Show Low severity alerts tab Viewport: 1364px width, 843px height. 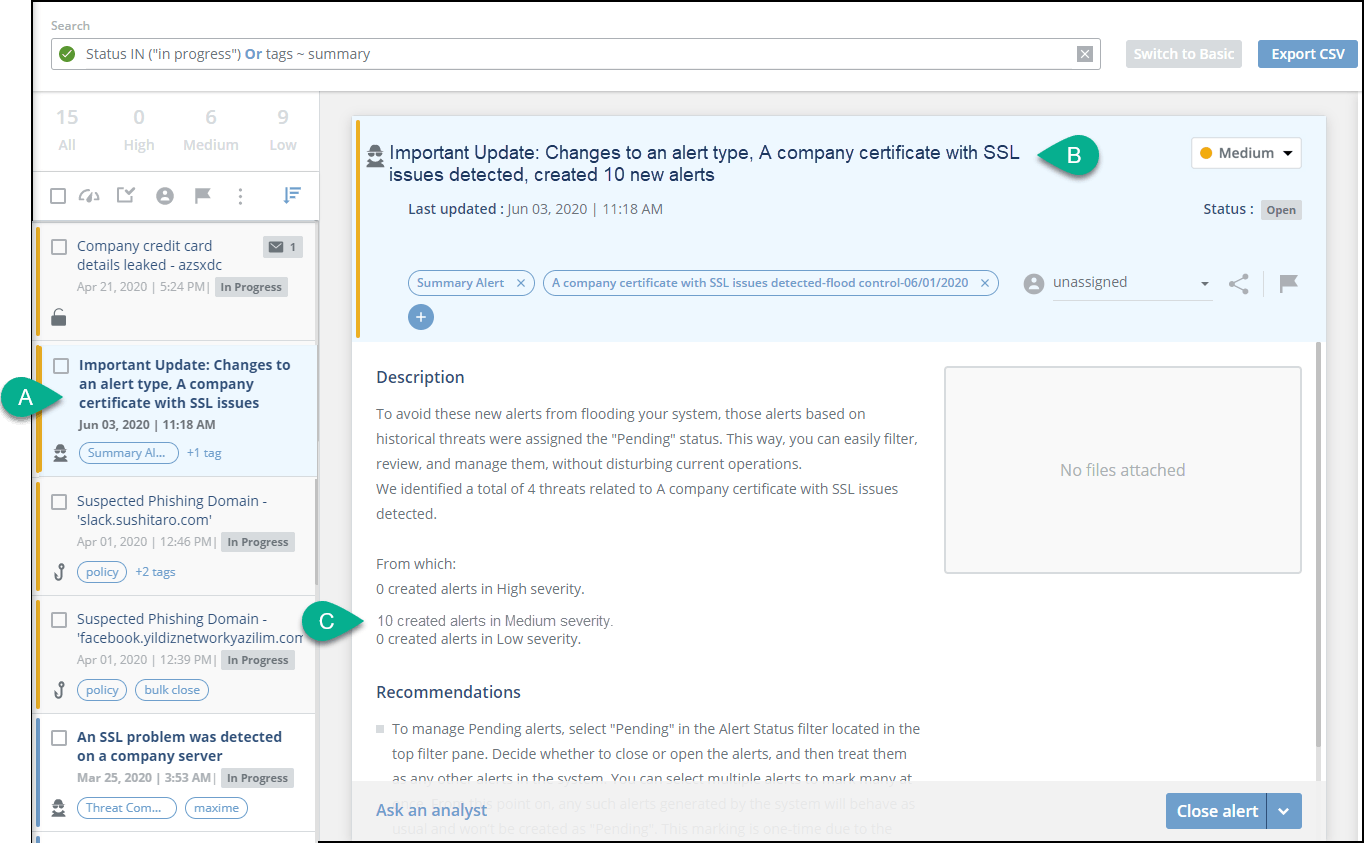coord(283,130)
